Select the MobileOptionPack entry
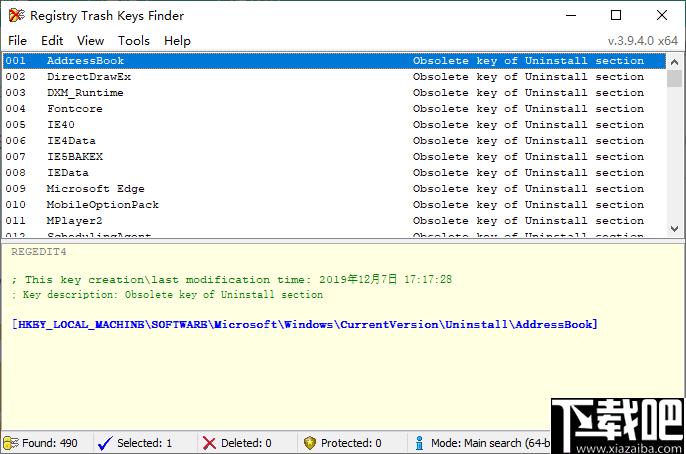Viewport: 686px width, 454px height. (102, 205)
